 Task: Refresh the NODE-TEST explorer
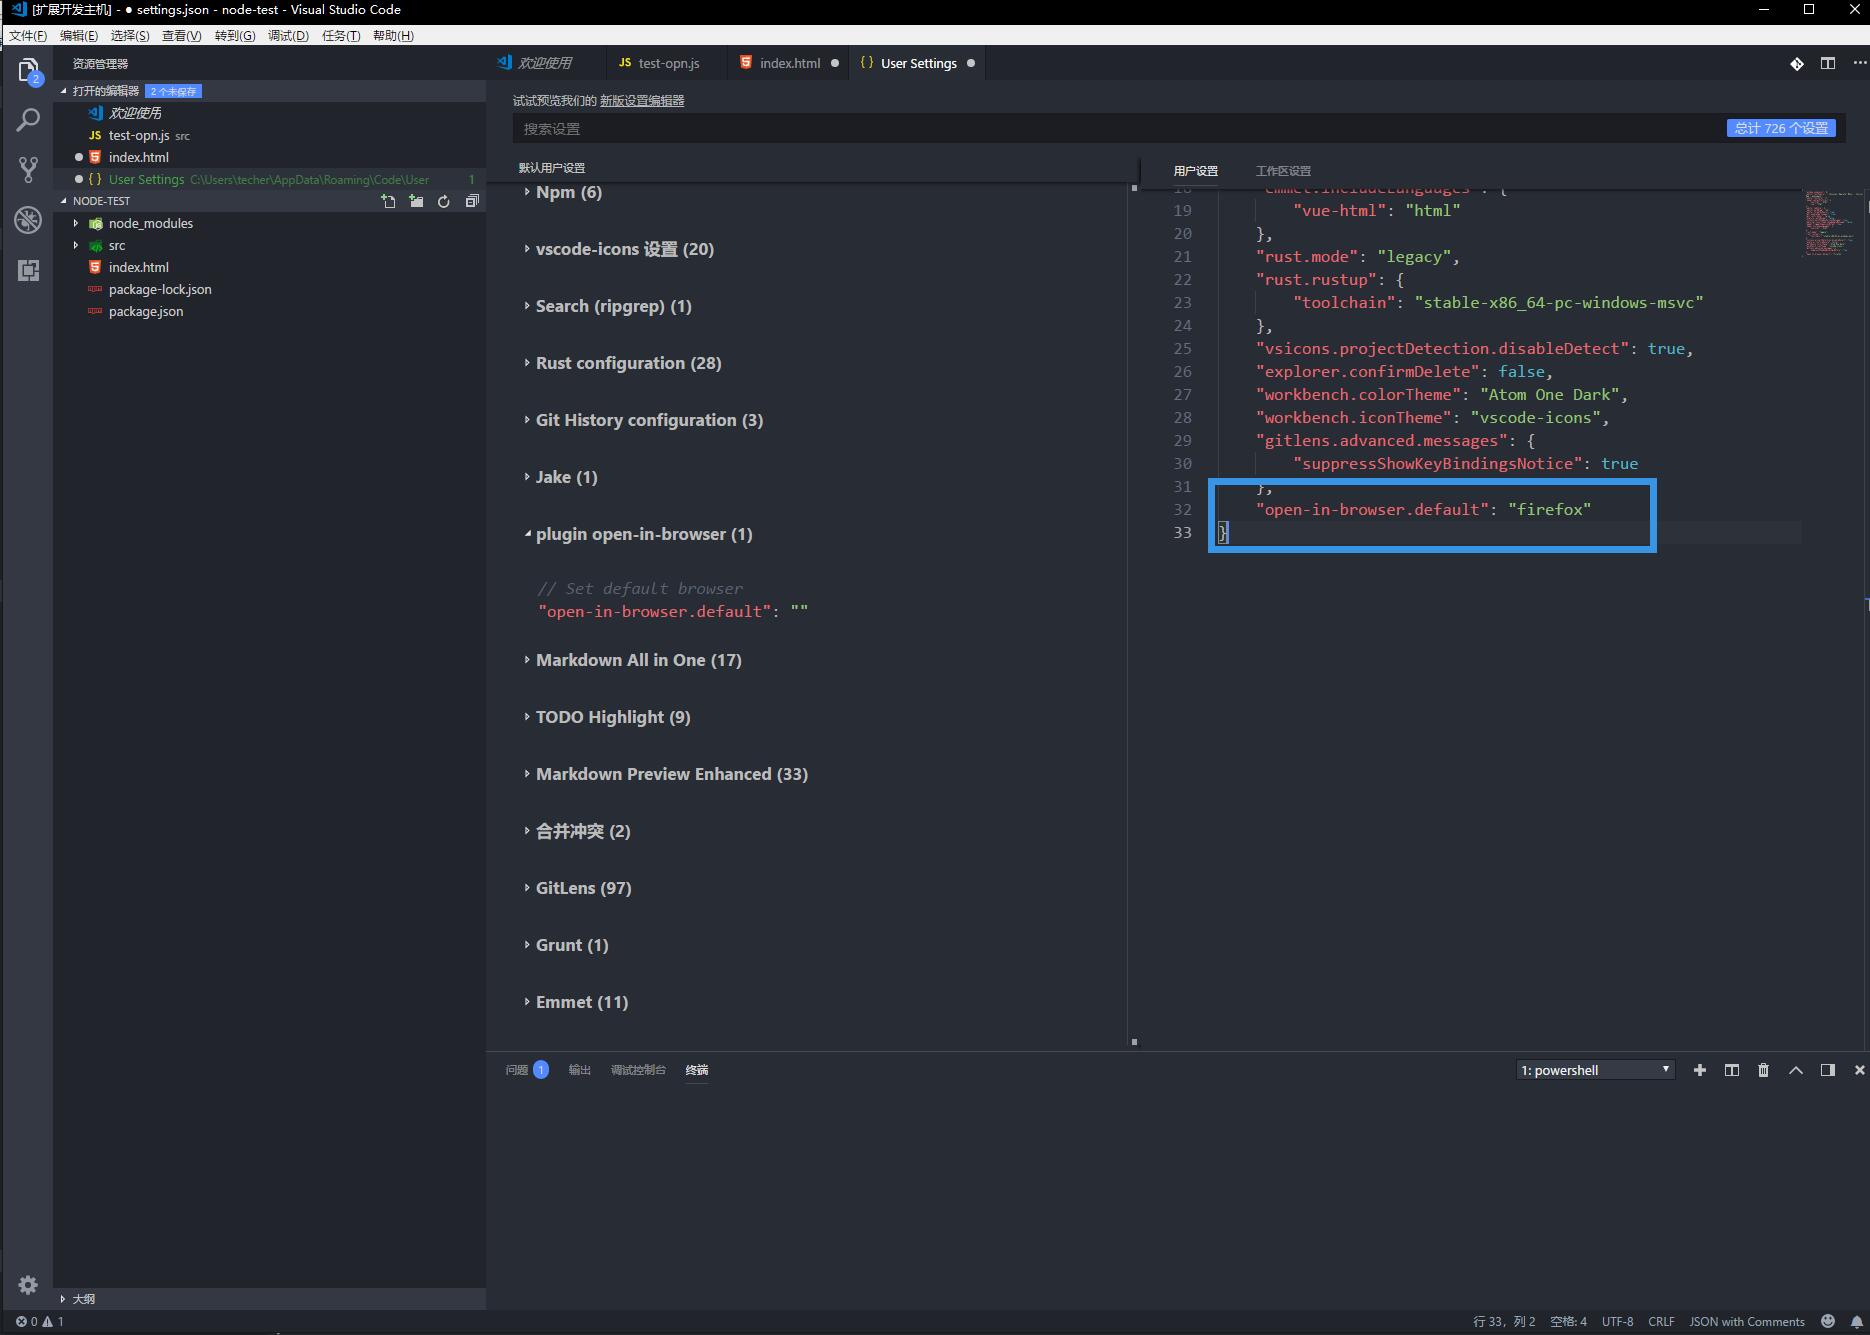point(443,201)
